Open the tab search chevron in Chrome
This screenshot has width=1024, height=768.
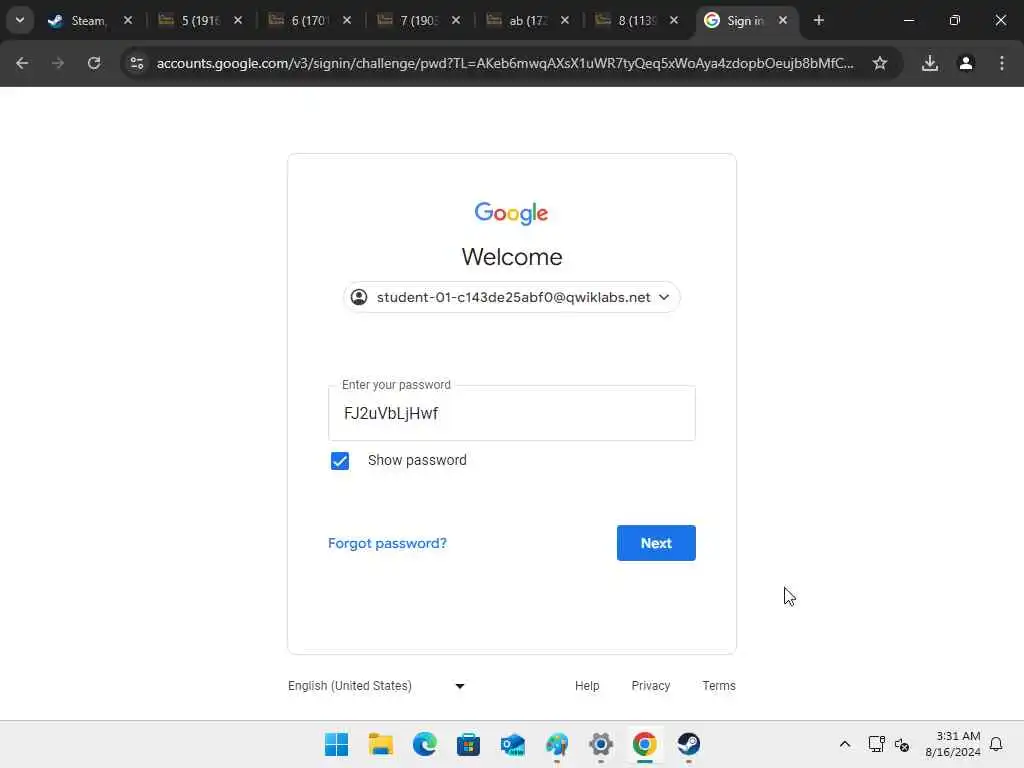20,20
